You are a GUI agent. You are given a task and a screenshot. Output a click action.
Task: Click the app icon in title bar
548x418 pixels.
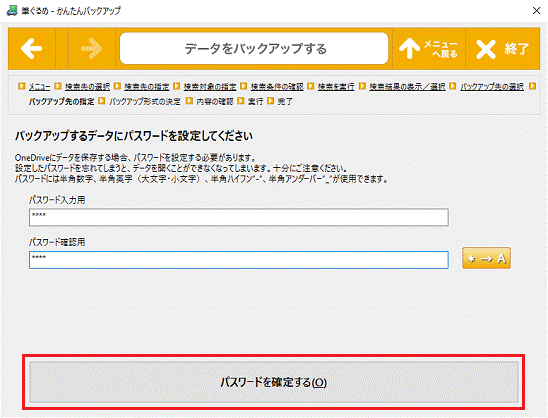point(12,10)
